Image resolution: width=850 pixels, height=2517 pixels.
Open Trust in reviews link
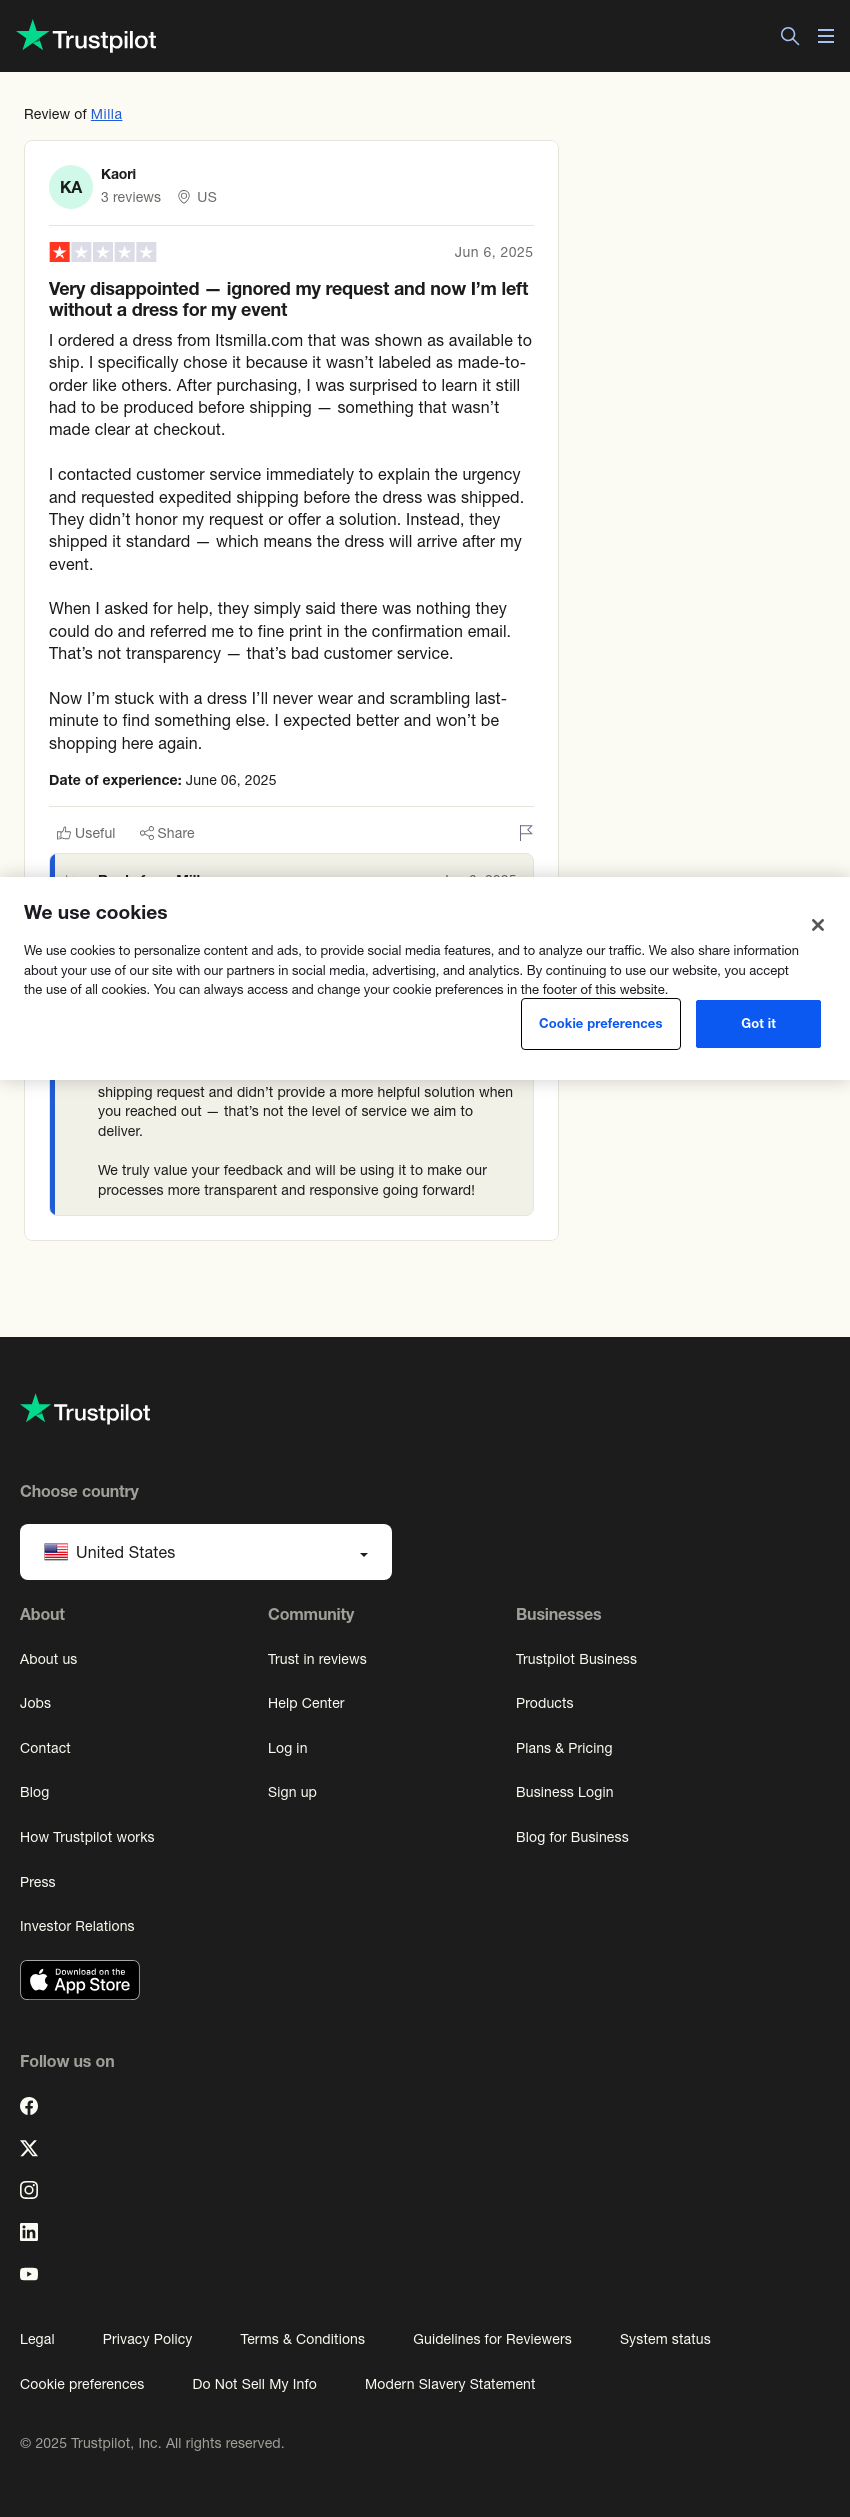pos(317,1659)
